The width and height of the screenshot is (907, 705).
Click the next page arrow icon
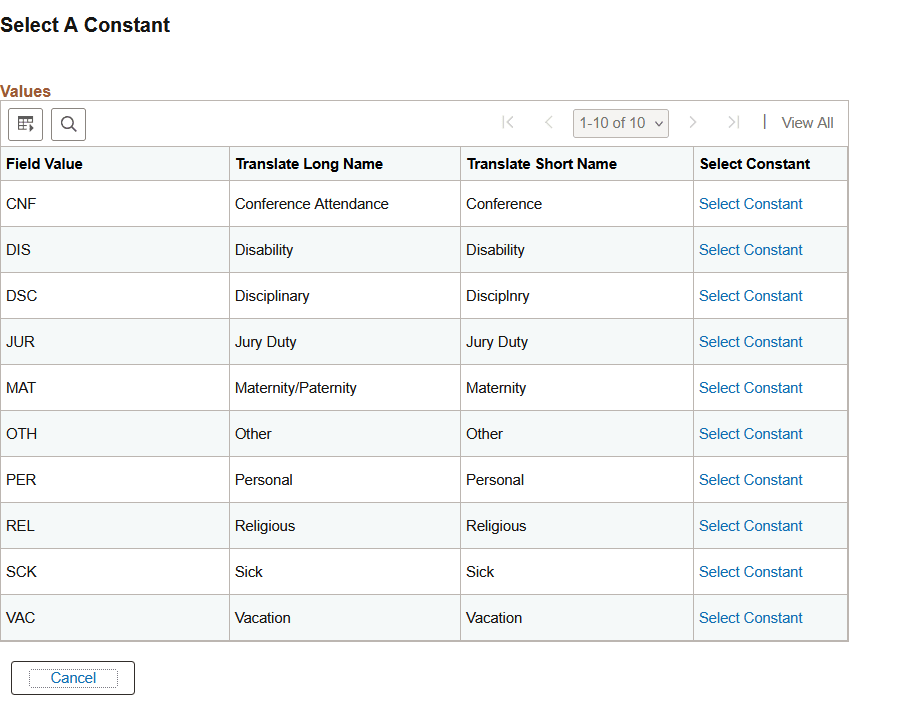[x=693, y=122]
